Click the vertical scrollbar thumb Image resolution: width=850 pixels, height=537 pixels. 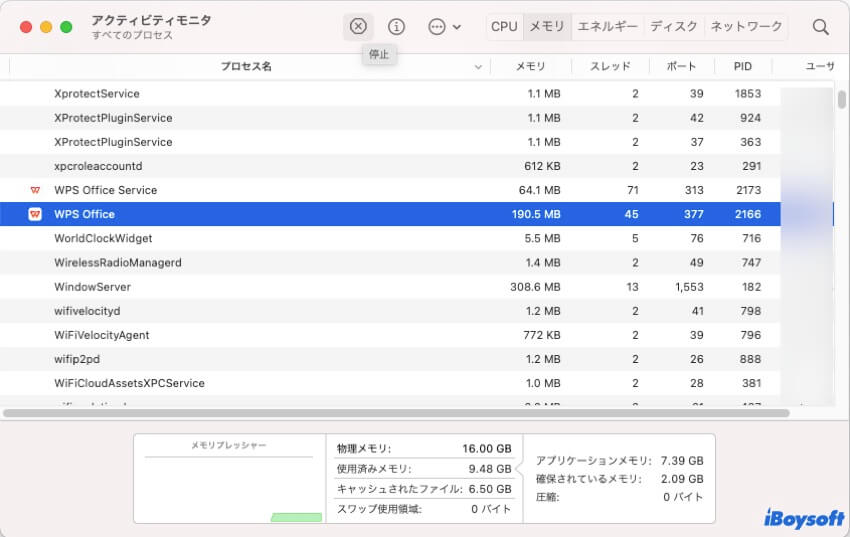click(841, 100)
